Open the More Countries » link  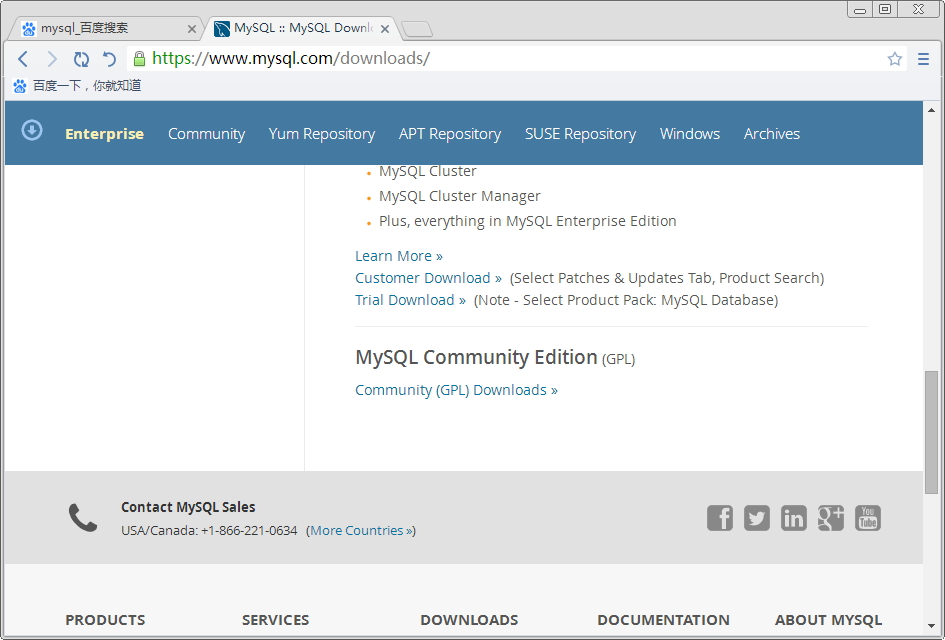click(x=362, y=530)
